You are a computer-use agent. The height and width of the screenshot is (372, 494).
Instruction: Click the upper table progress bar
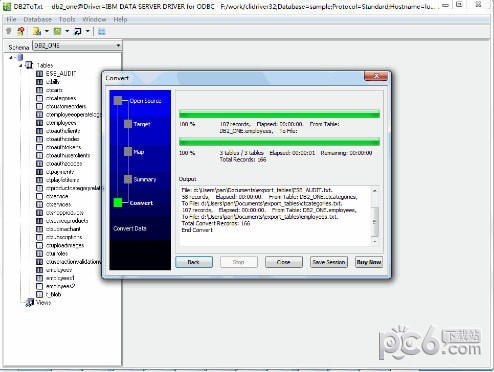pyautogui.click(x=279, y=114)
